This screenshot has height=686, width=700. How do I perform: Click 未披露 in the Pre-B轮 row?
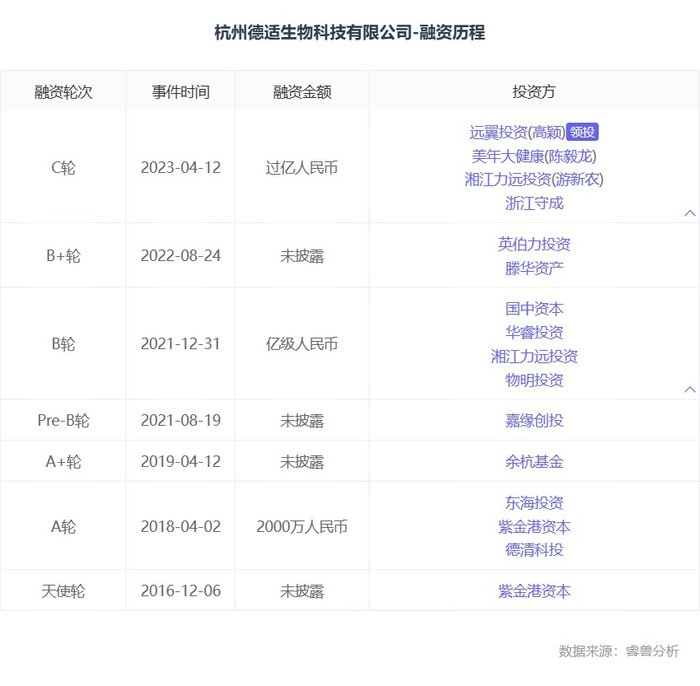[x=302, y=420]
